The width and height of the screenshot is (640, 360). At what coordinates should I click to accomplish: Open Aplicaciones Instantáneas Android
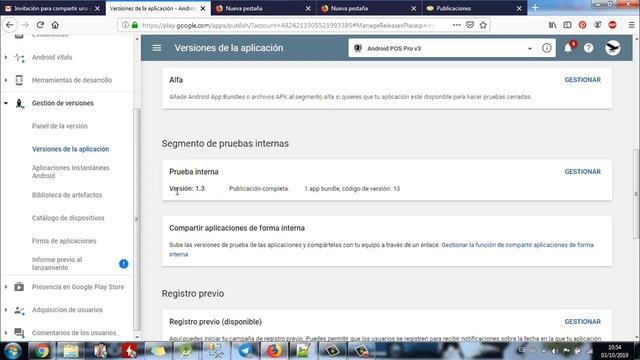71,172
